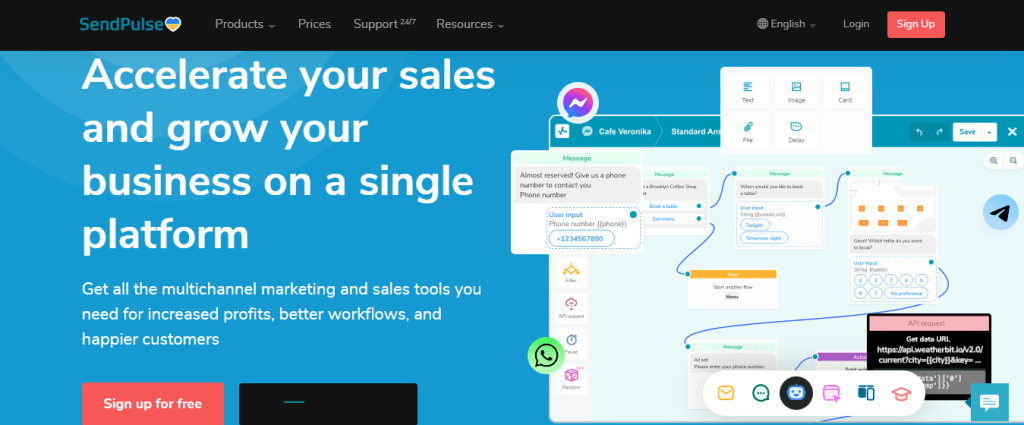Choose the Tomorrow night reply option
The height and width of the screenshot is (425, 1024).
coord(764,238)
